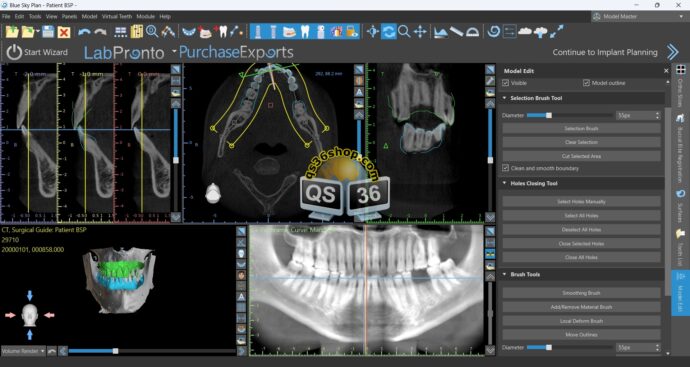This screenshot has height=367, width=690.
Task: Click the cloud upload toolbar icon
Action: point(540,32)
